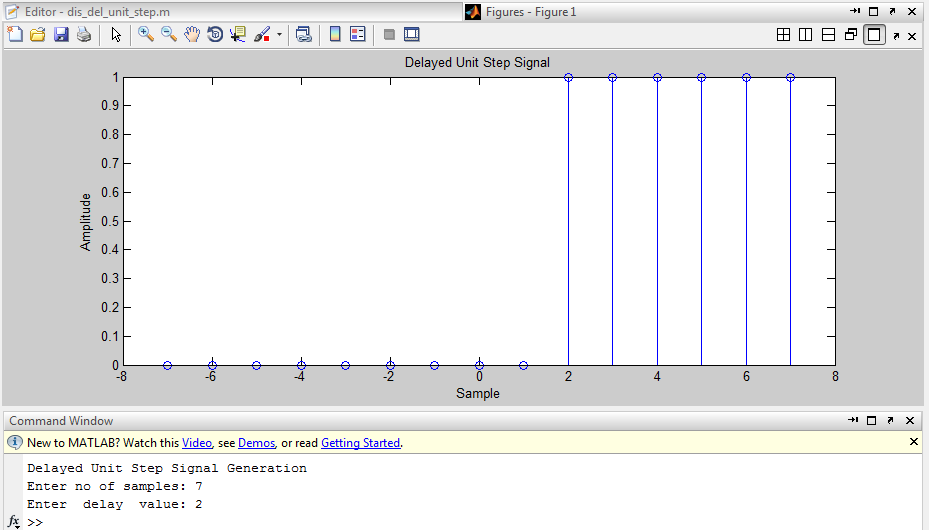Open the Video link
This screenshot has width=929, height=530.
tap(197, 443)
